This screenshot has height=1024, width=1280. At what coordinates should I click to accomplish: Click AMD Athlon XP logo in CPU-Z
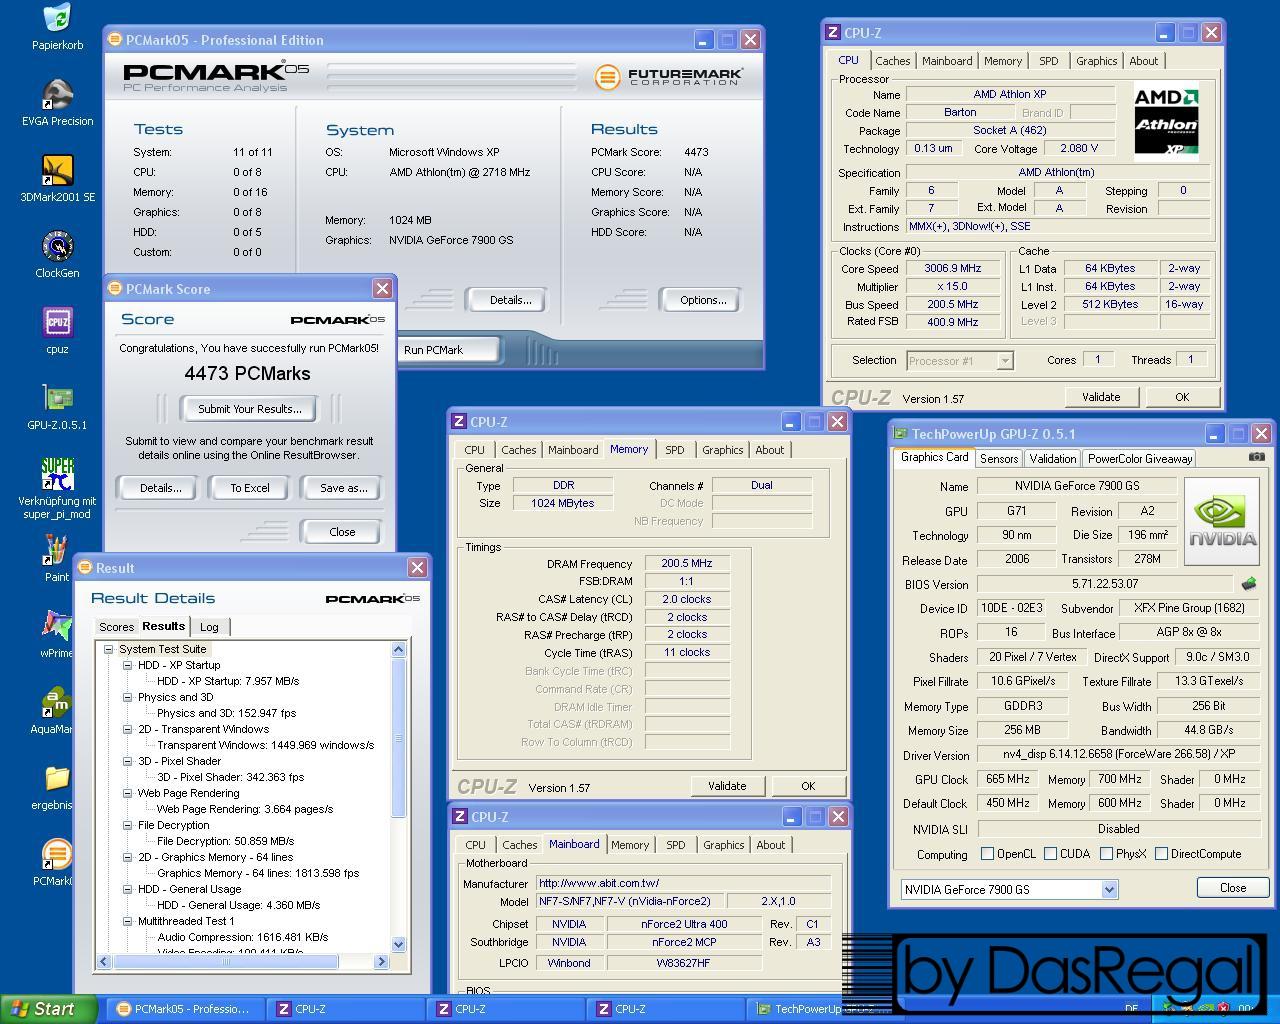point(1166,121)
